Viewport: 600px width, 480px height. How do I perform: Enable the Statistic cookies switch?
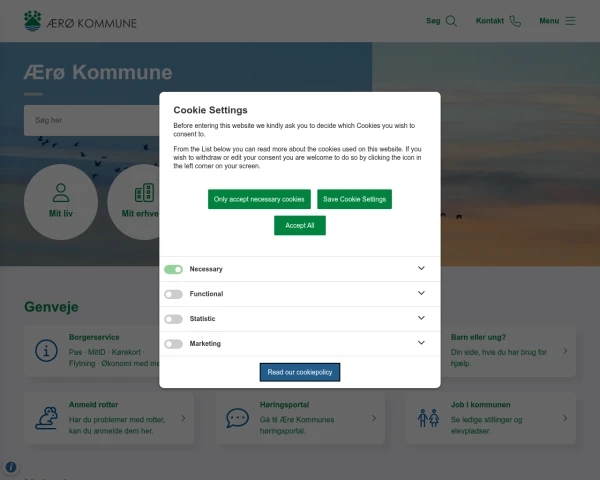coord(173,319)
